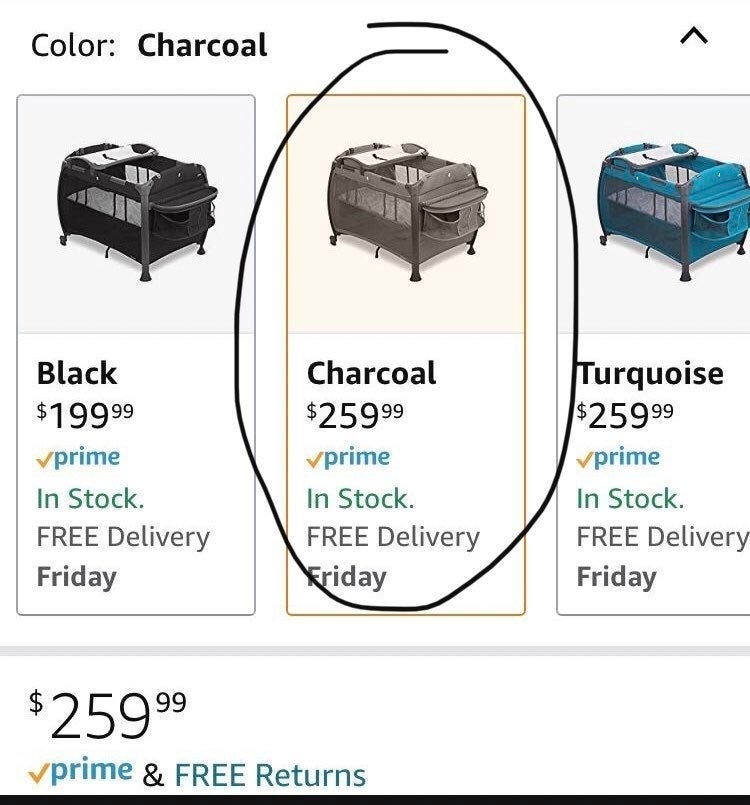Choose the Turquoise color option label

pyautogui.click(x=650, y=373)
